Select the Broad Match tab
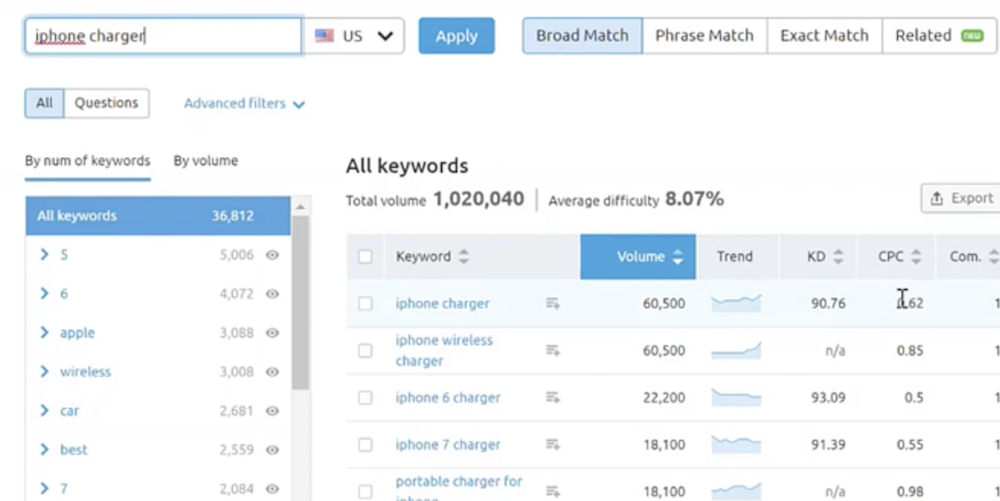1000x501 pixels. coord(582,36)
